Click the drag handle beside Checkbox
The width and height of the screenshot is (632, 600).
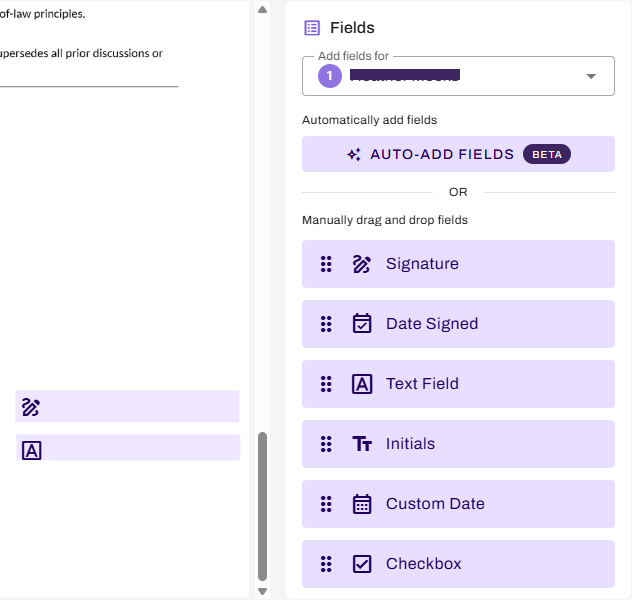click(x=326, y=564)
